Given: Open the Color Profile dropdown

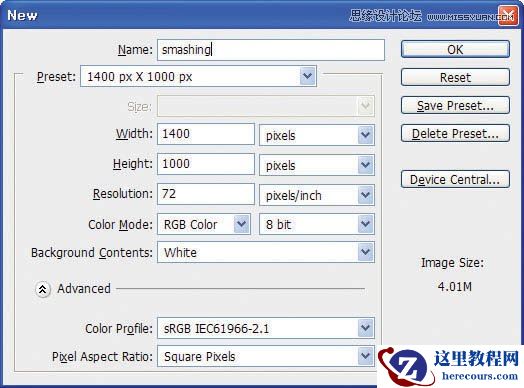Looking at the screenshot, I should (266, 328).
